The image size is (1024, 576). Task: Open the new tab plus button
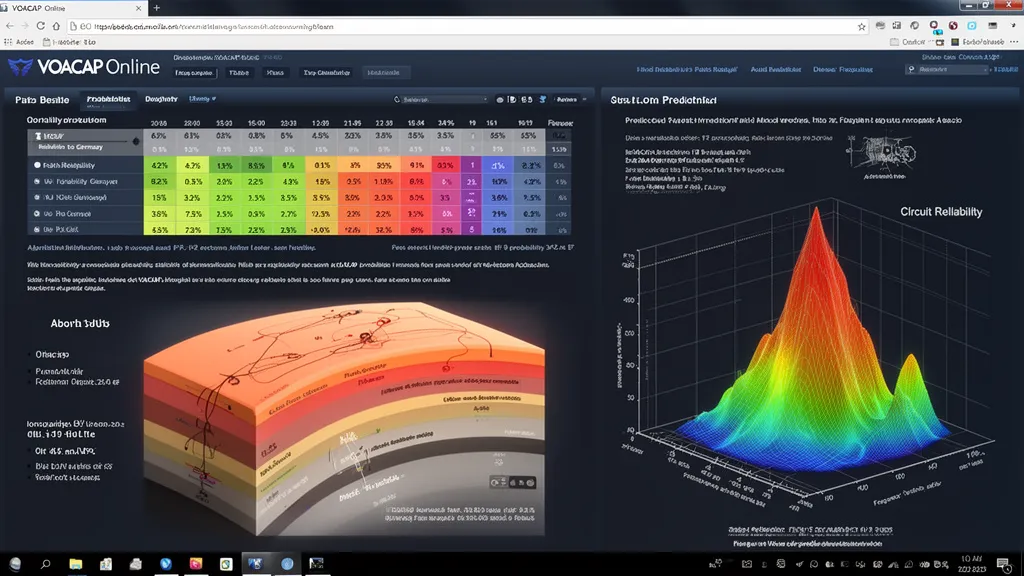pyautogui.click(x=156, y=8)
